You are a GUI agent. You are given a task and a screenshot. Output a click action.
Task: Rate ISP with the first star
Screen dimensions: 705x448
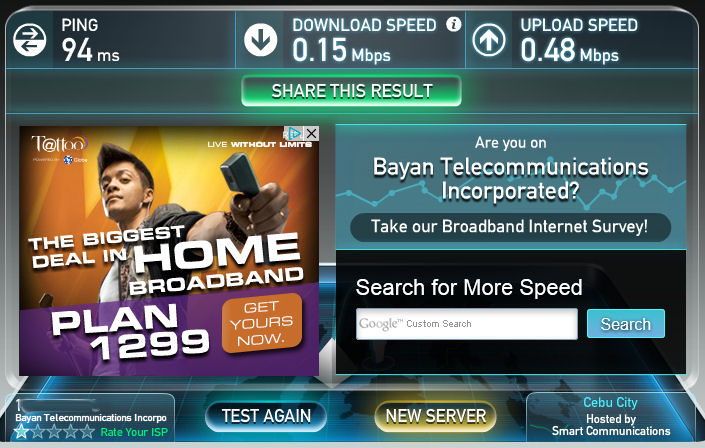click(x=21, y=432)
